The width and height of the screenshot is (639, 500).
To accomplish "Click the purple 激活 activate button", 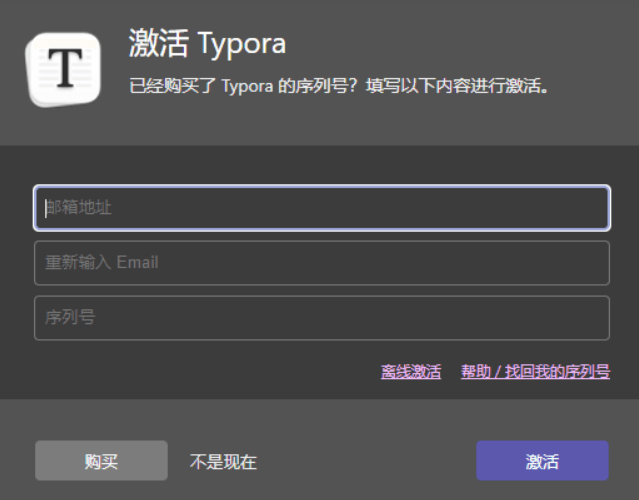I will pos(542,460).
